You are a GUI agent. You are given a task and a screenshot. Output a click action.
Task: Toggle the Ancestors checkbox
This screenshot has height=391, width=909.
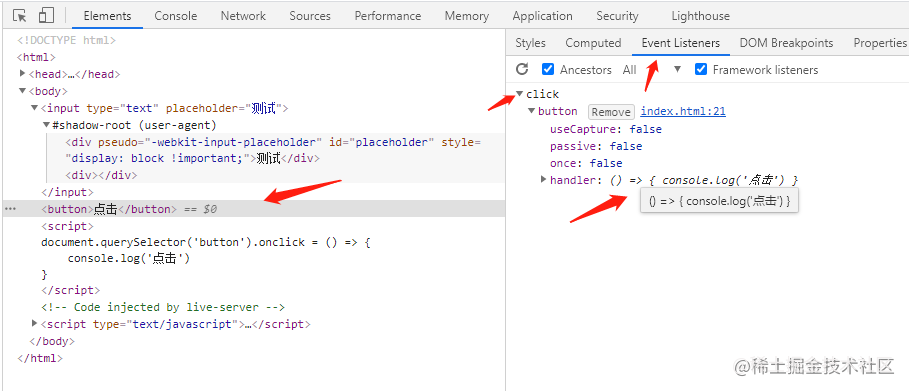pyautogui.click(x=548, y=70)
